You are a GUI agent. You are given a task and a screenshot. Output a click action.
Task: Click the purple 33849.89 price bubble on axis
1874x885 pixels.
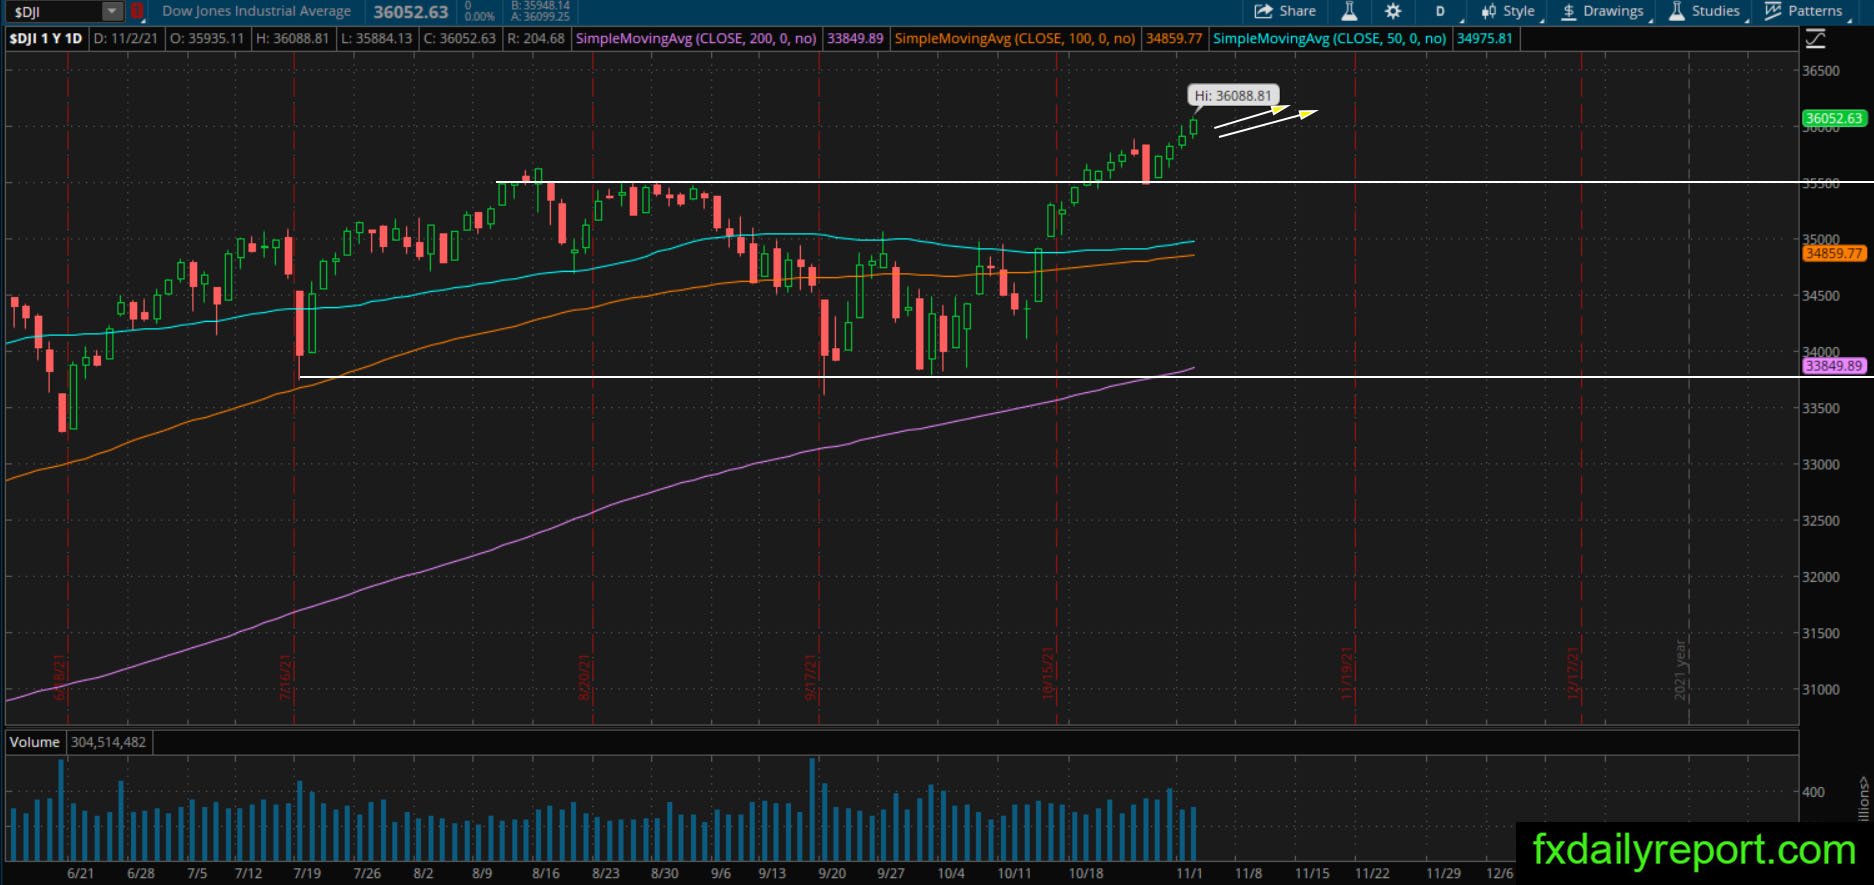click(1834, 366)
